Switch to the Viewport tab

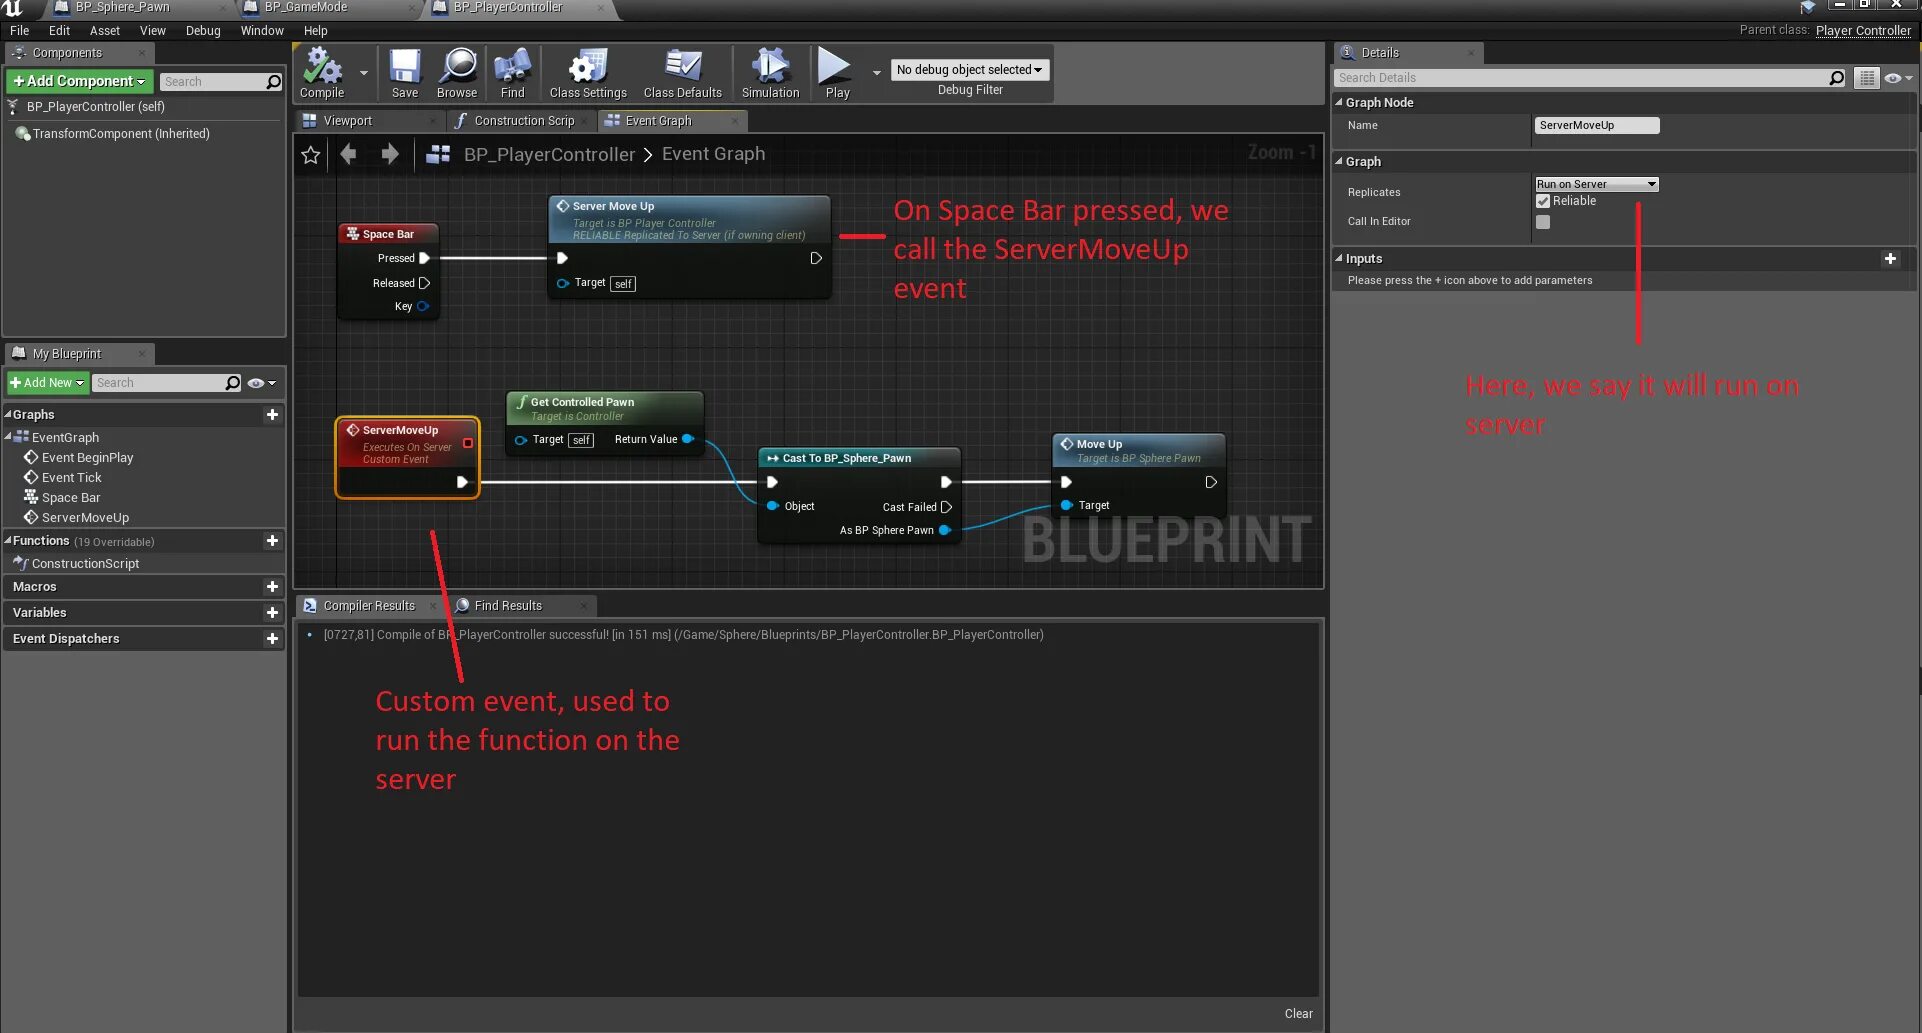(x=347, y=121)
